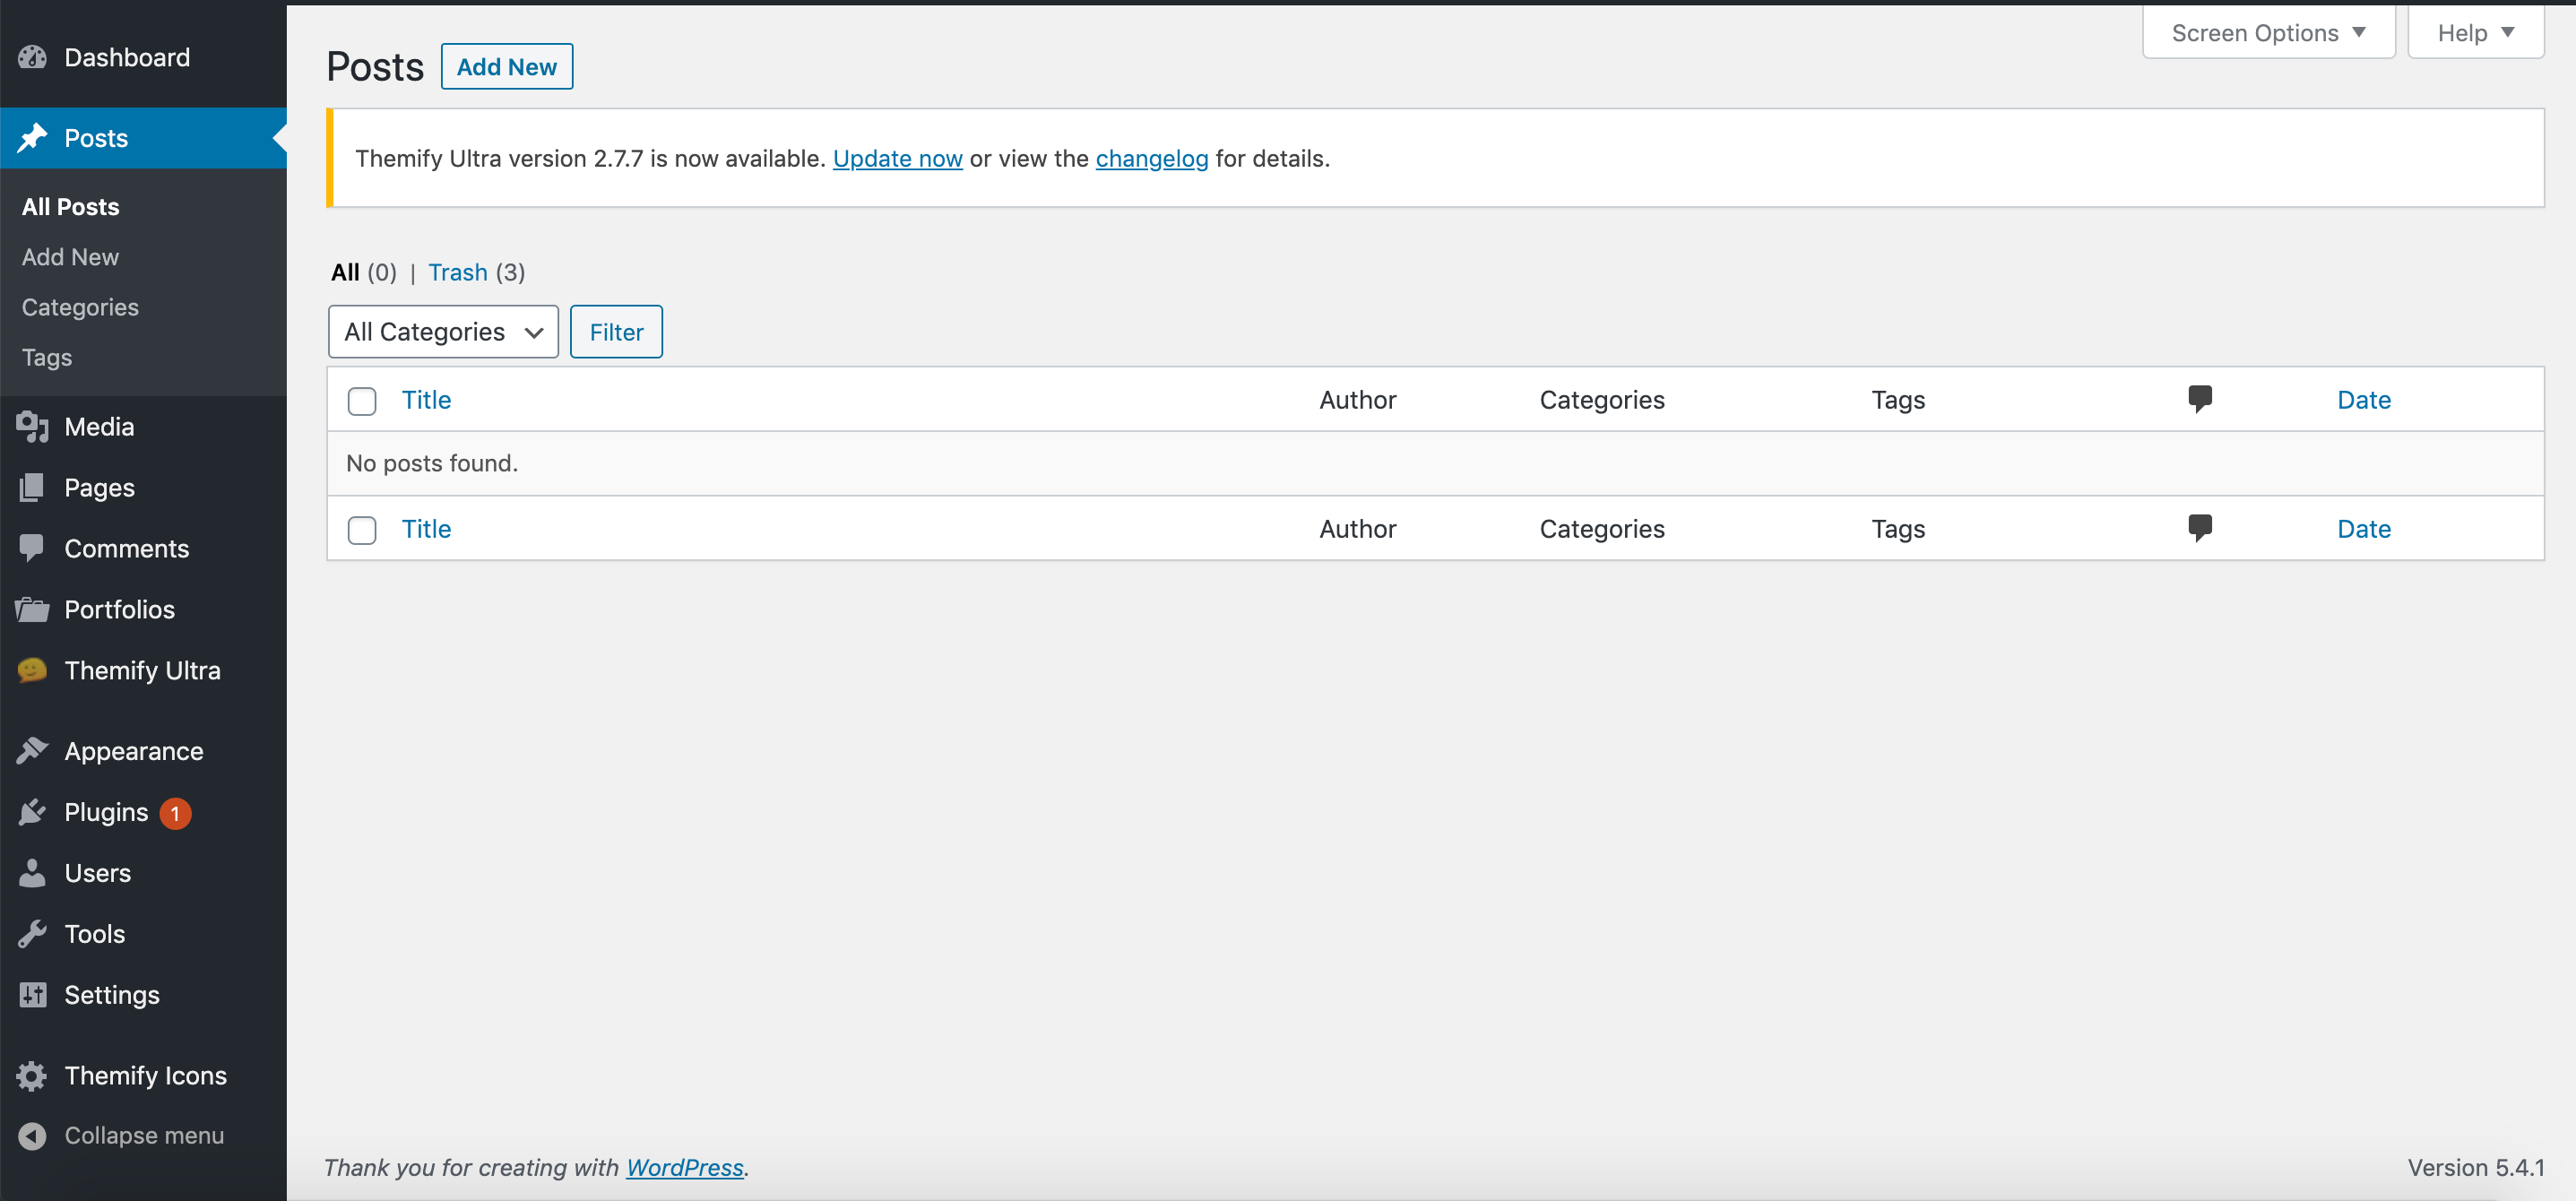Expand the Help dropdown tab
The width and height of the screenshot is (2576, 1201).
[2475, 33]
